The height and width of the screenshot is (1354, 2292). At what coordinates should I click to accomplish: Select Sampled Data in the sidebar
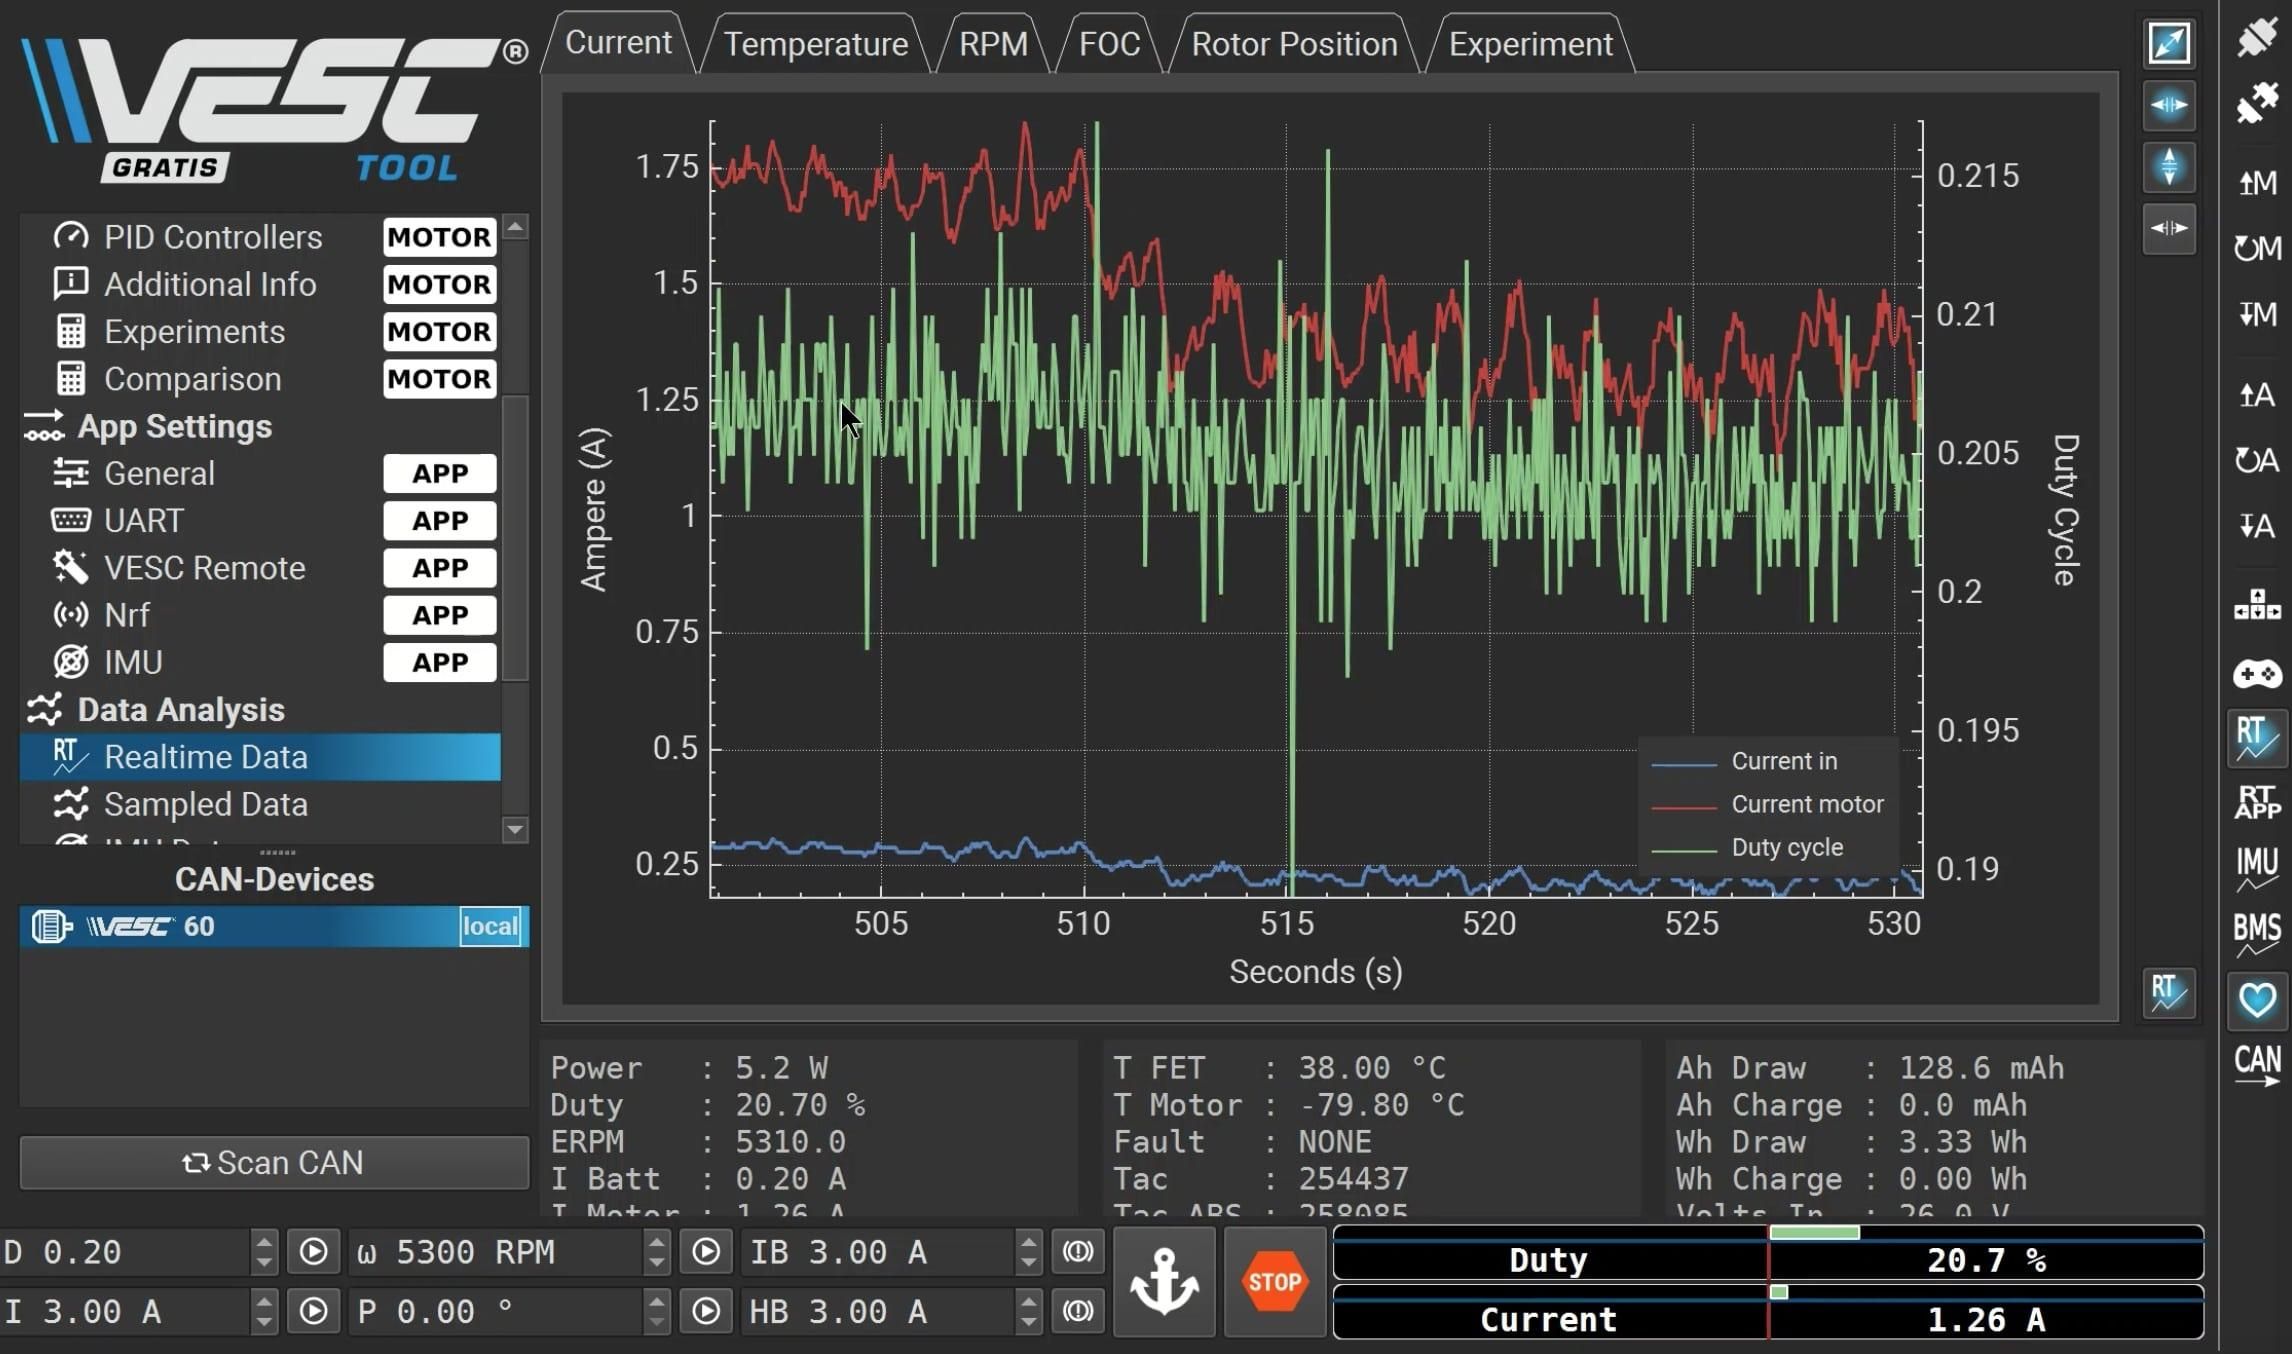[x=205, y=804]
